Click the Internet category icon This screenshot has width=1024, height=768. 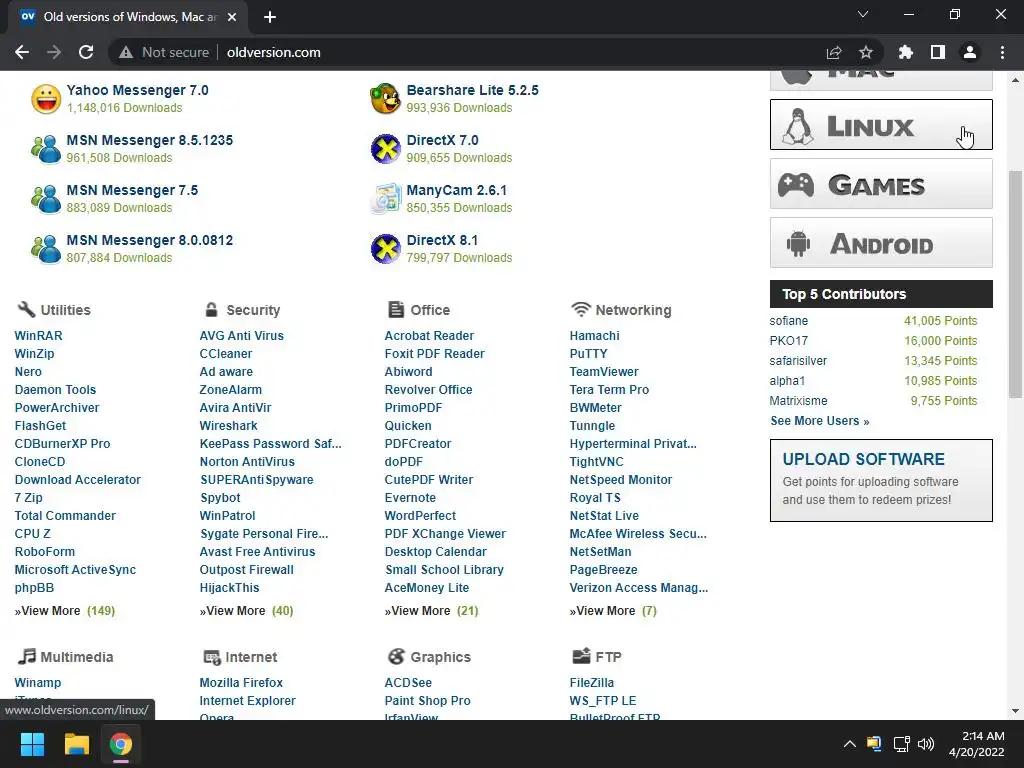tap(212, 657)
